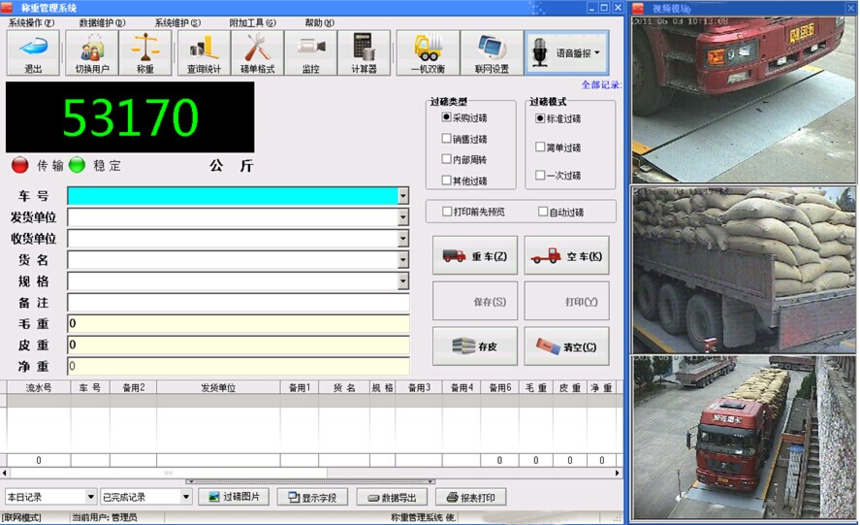Click the 存皮 save tare button
This screenshot has height=525, width=860.
click(475, 346)
